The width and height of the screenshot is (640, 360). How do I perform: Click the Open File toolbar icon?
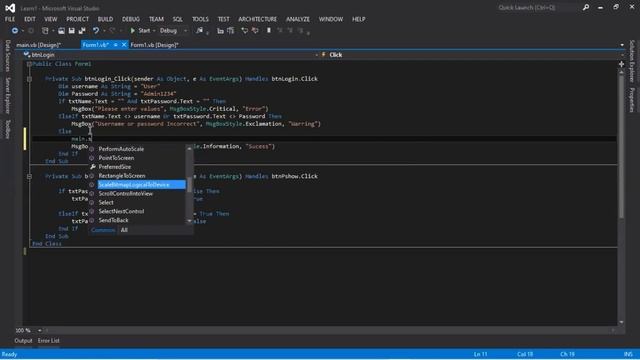click(61, 31)
